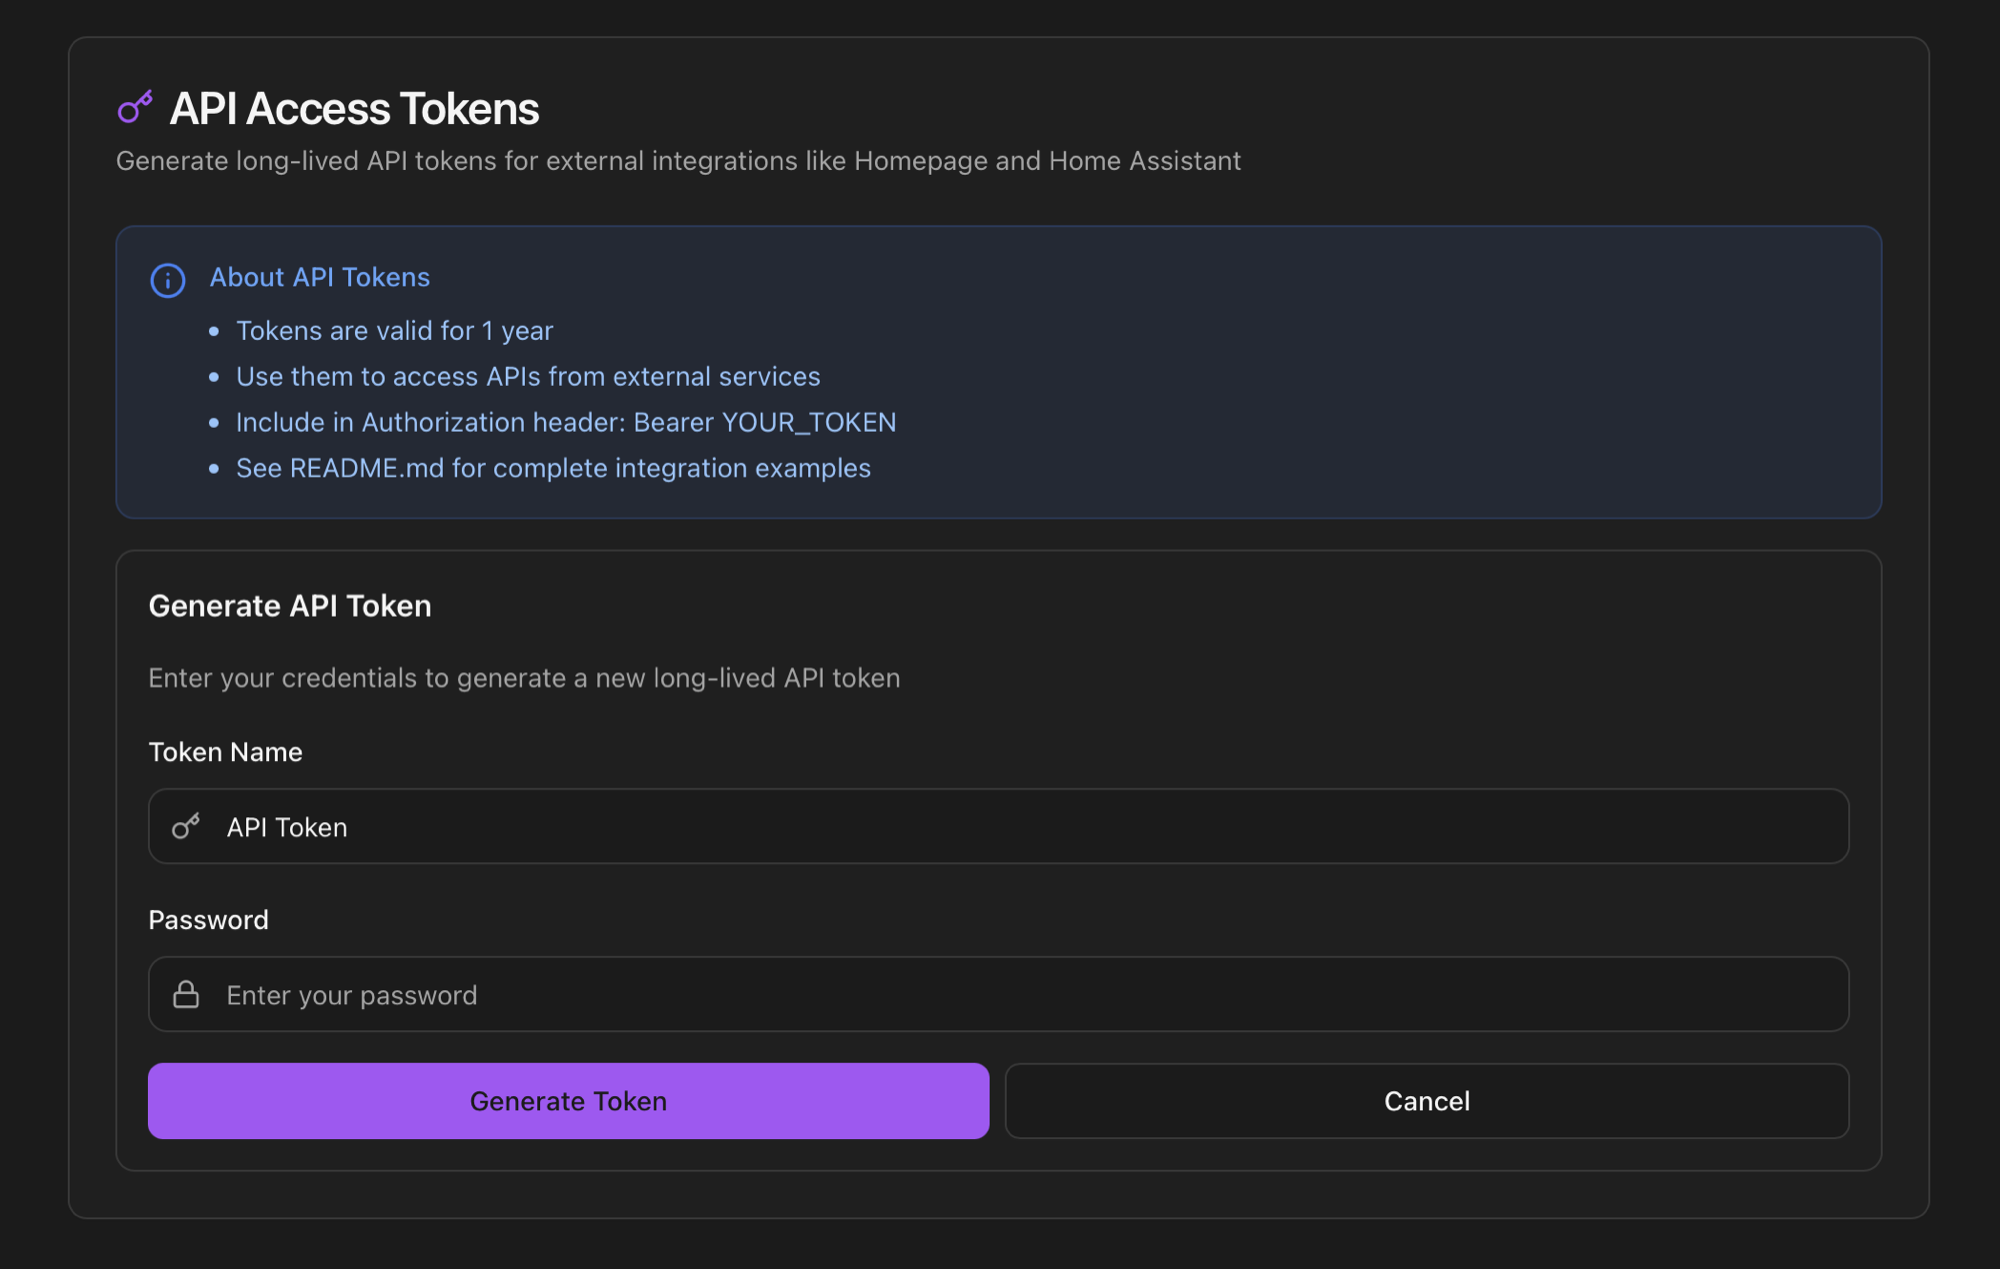
Task: Click the 'Enter your credentials to generate' description
Action: point(524,678)
